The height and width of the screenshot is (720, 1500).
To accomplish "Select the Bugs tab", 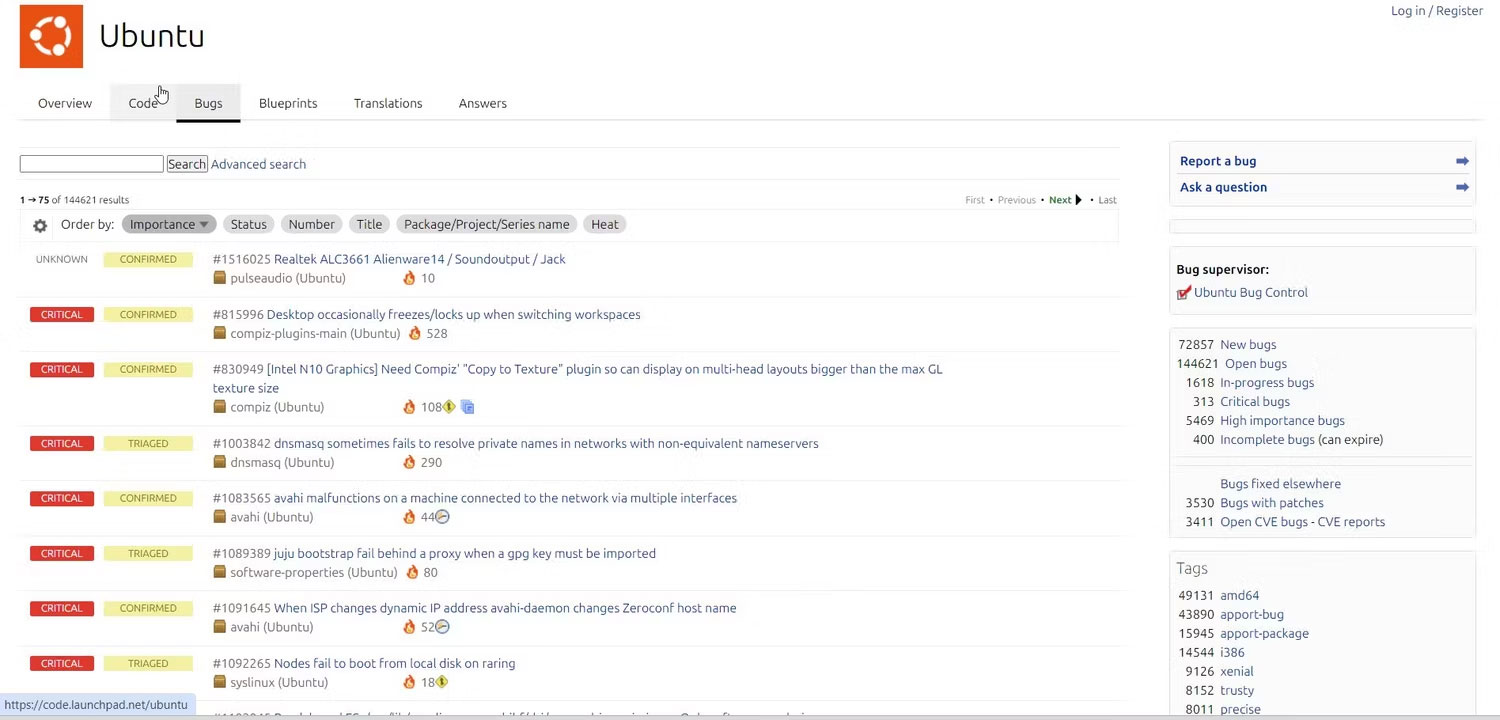I will [208, 103].
